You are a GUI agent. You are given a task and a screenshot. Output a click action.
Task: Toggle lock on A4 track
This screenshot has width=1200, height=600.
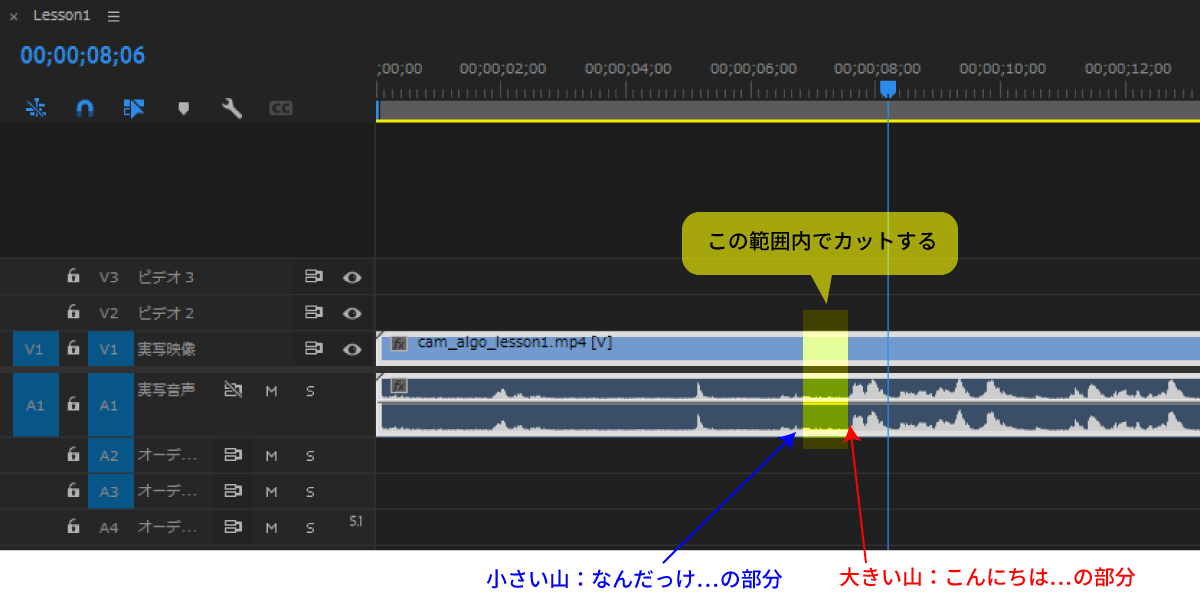[x=73, y=527]
